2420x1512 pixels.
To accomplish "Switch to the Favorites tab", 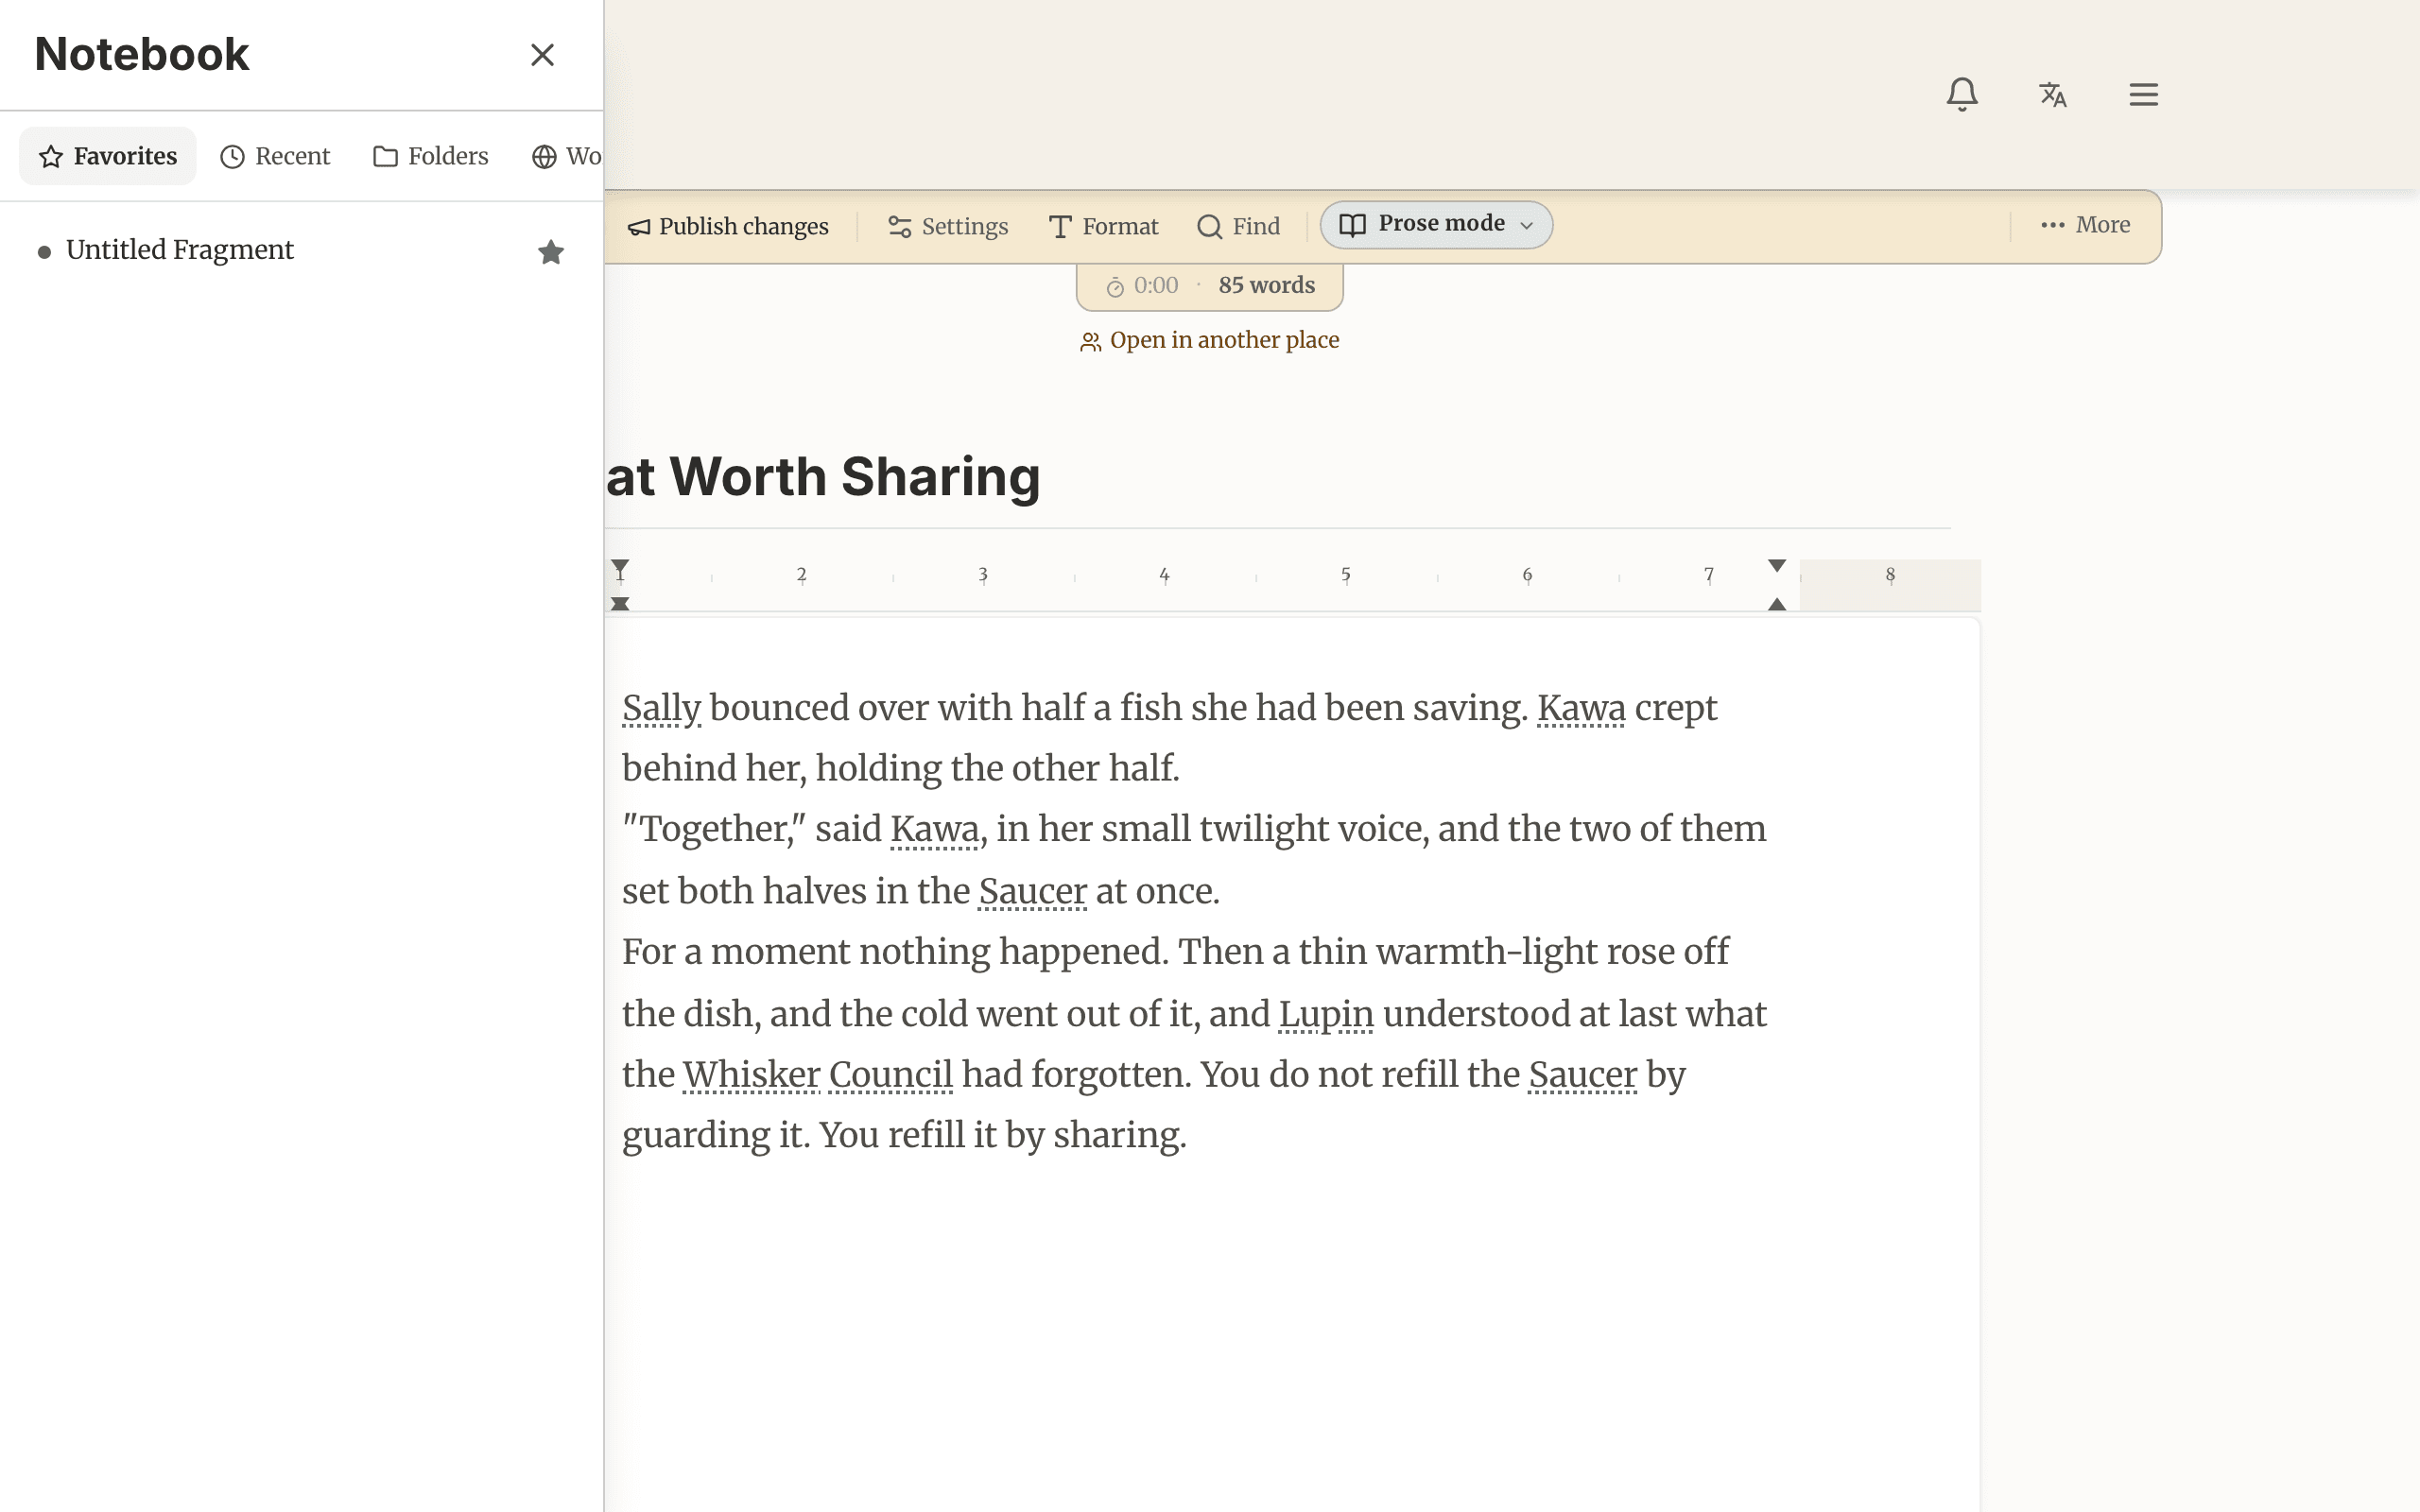I will click(108, 156).
